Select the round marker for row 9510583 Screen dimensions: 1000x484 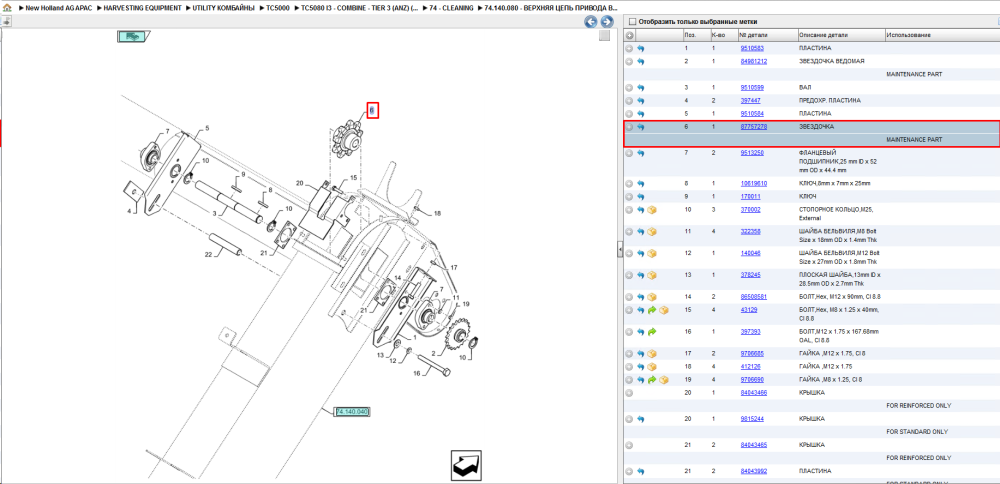tap(629, 48)
